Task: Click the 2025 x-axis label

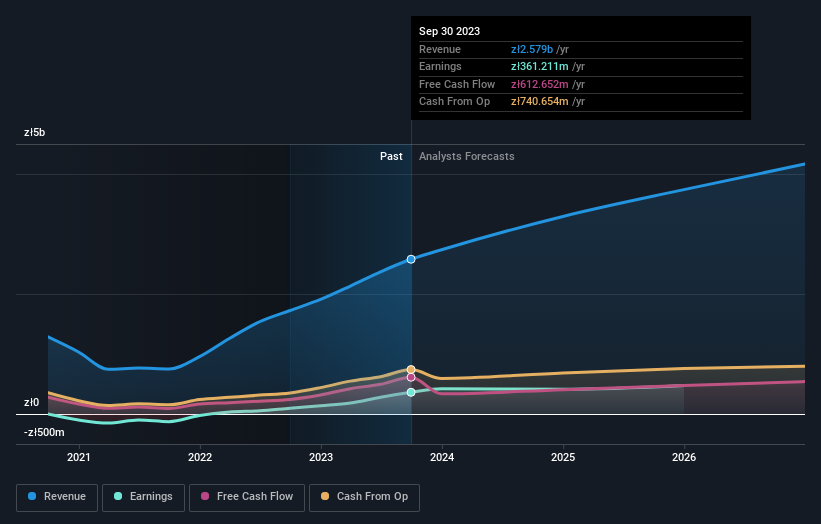Action: [x=563, y=458]
